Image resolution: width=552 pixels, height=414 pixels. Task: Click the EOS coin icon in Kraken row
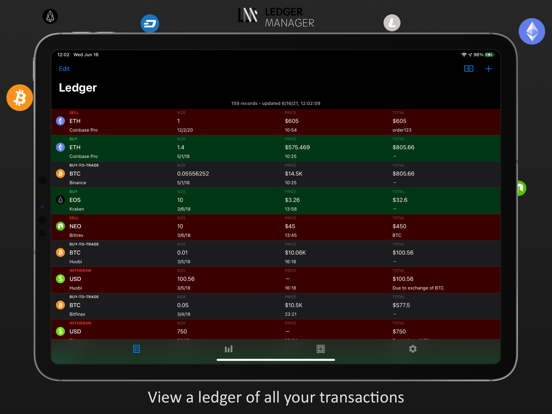[61, 200]
